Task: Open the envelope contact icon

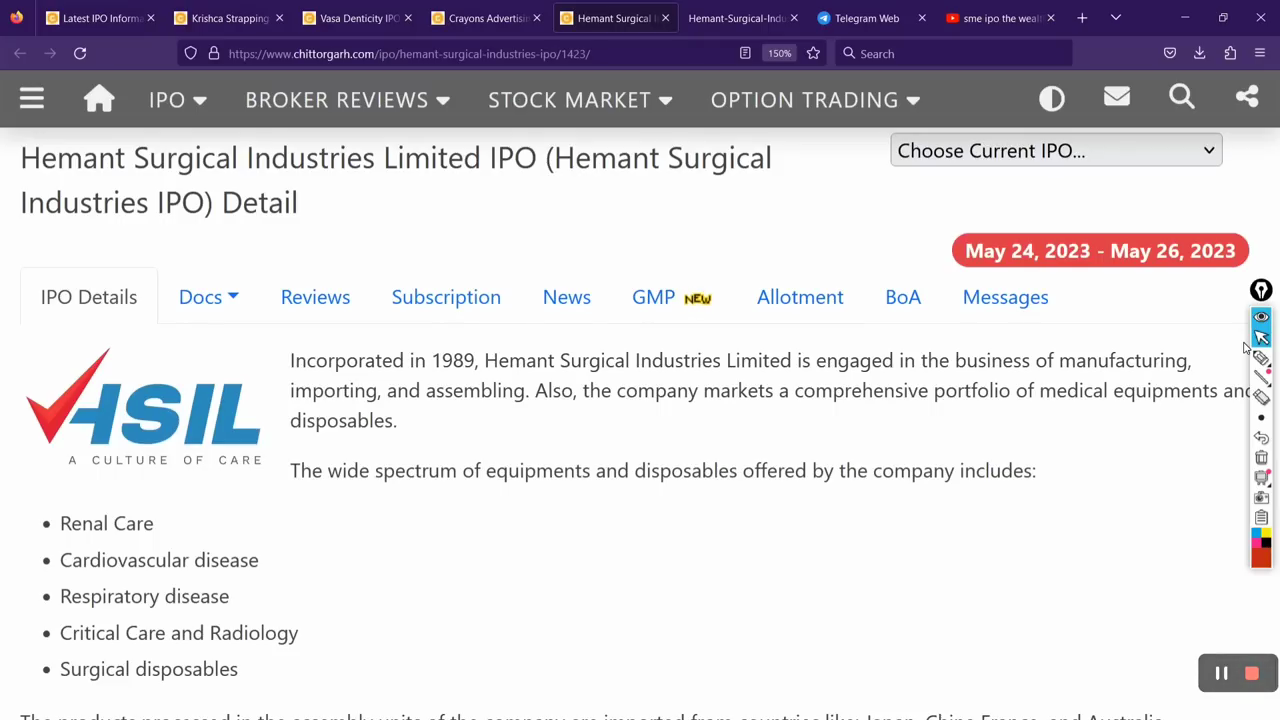Action: tap(1116, 97)
